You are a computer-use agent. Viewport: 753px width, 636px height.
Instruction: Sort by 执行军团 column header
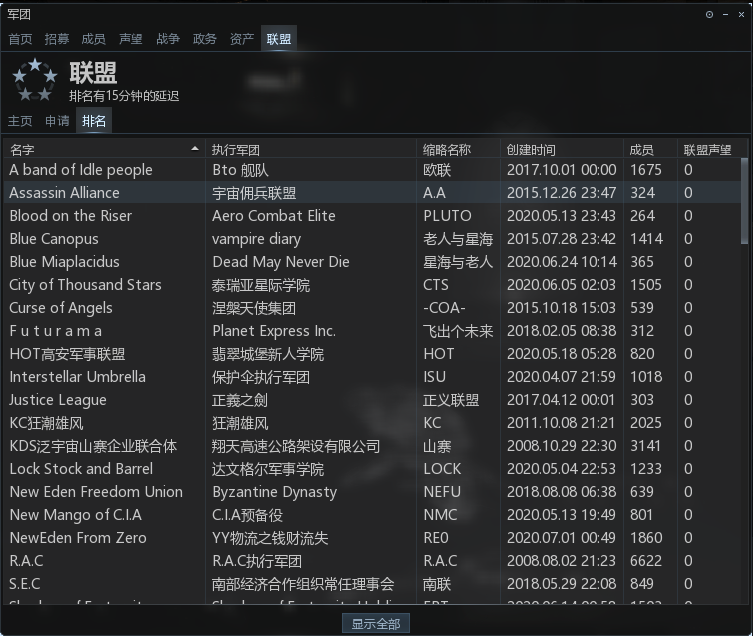(235, 150)
